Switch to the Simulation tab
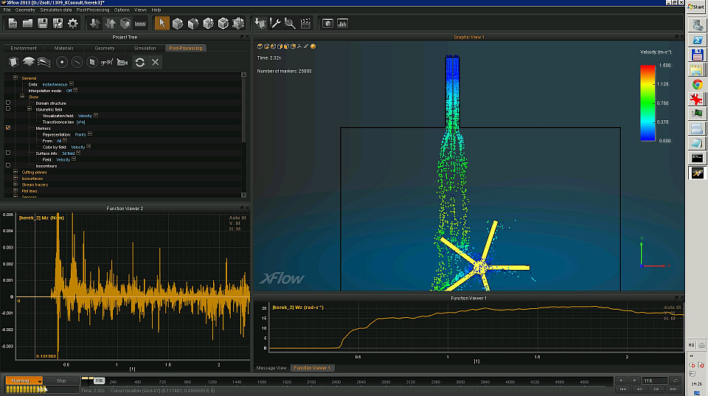The height and width of the screenshot is (396, 708). pyautogui.click(x=145, y=48)
